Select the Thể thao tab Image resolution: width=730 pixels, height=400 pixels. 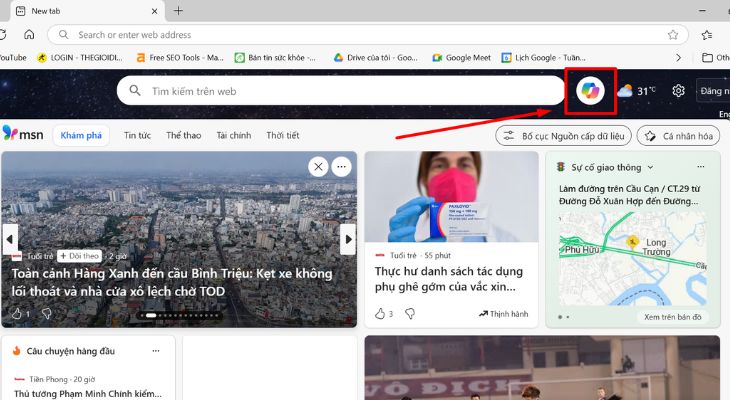tap(183, 136)
